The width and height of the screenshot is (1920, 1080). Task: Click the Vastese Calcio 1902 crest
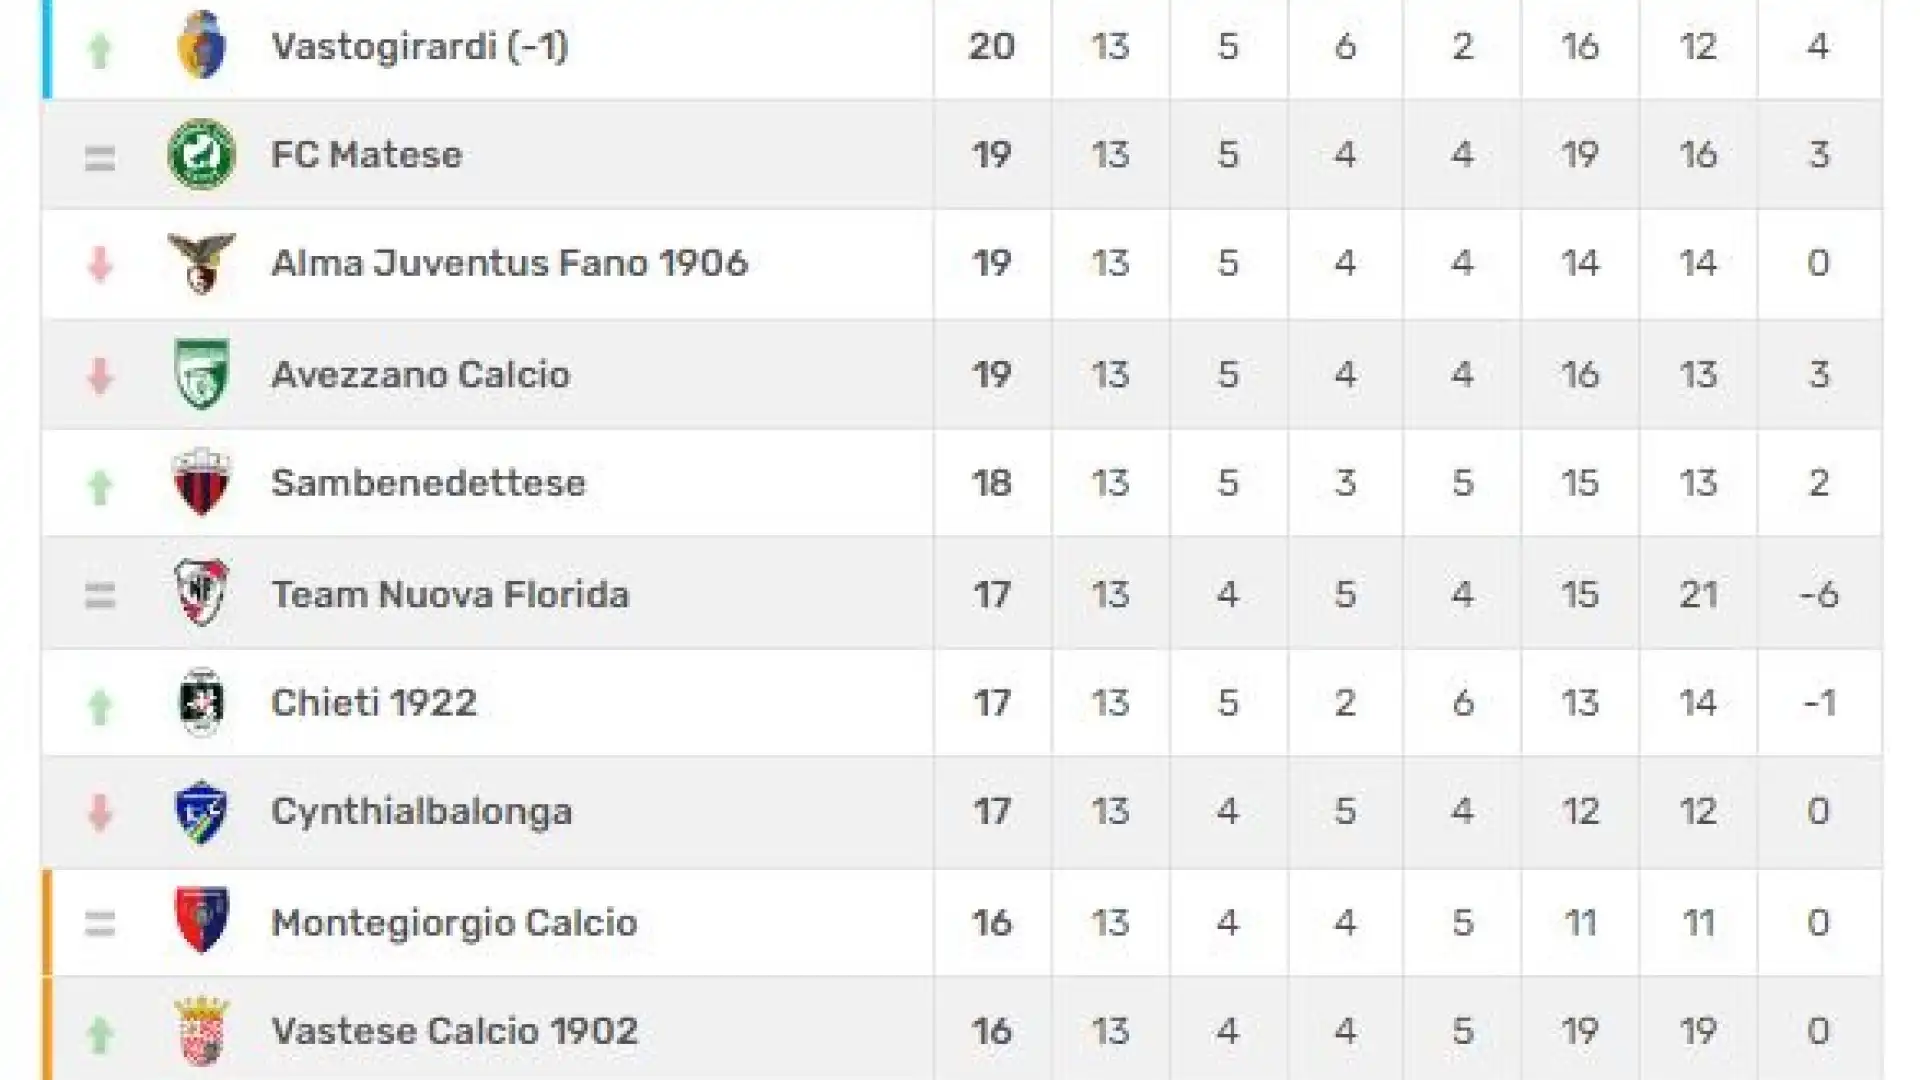201,1031
